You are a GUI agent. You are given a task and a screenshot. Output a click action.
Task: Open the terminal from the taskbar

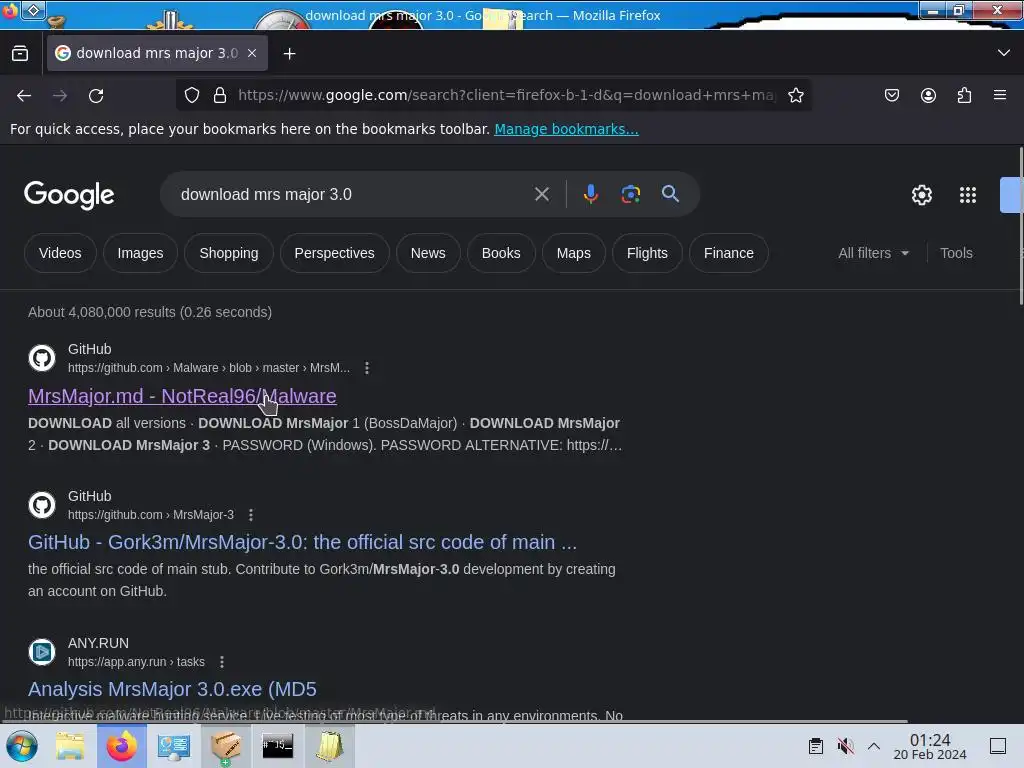pyautogui.click(x=278, y=746)
